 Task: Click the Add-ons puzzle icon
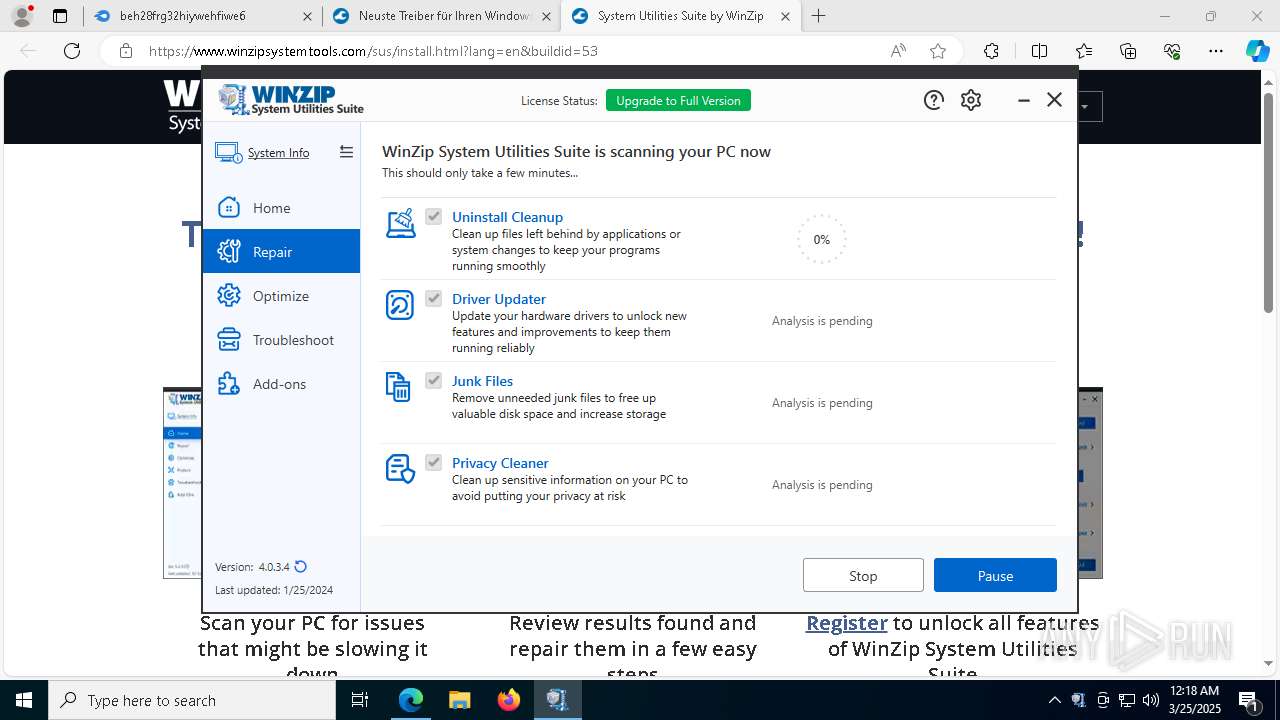pos(229,383)
